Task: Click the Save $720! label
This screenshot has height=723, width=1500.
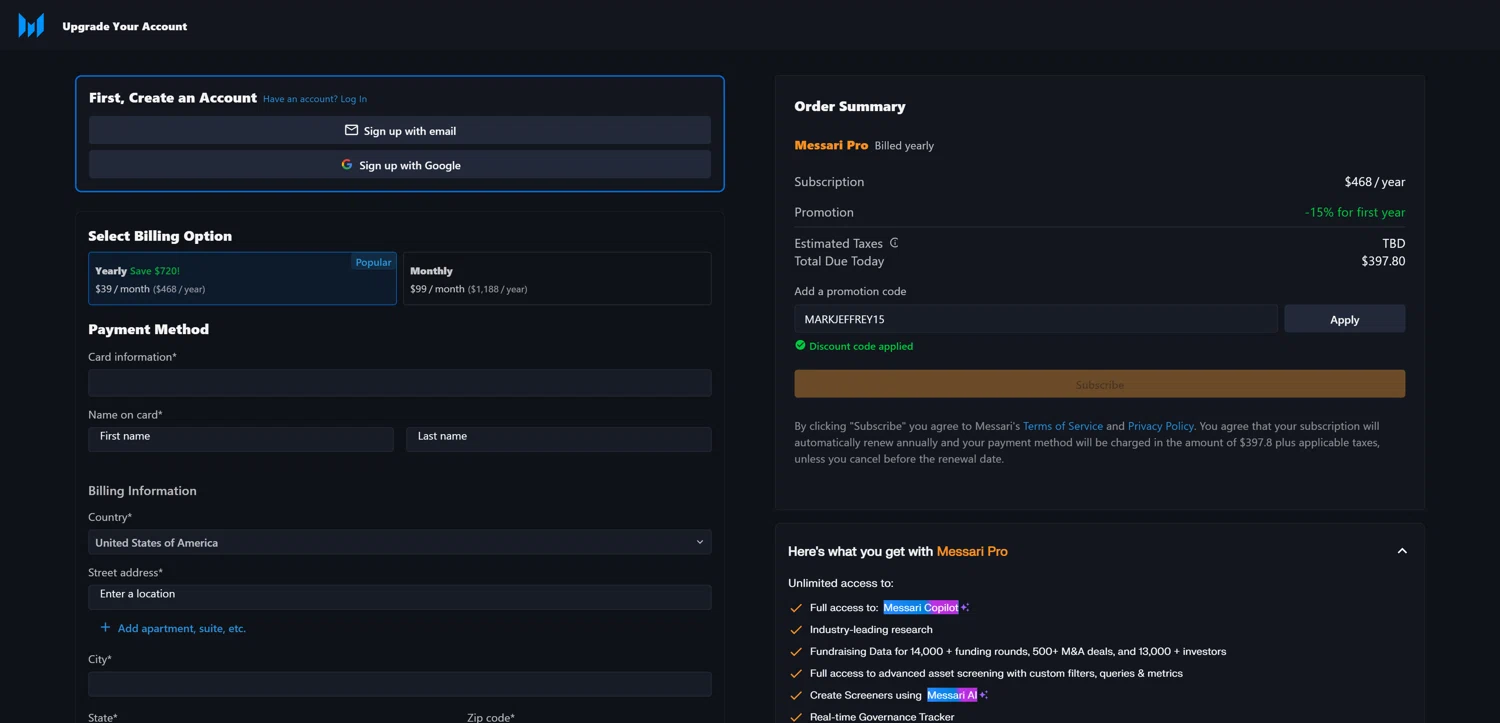Action: coord(155,271)
